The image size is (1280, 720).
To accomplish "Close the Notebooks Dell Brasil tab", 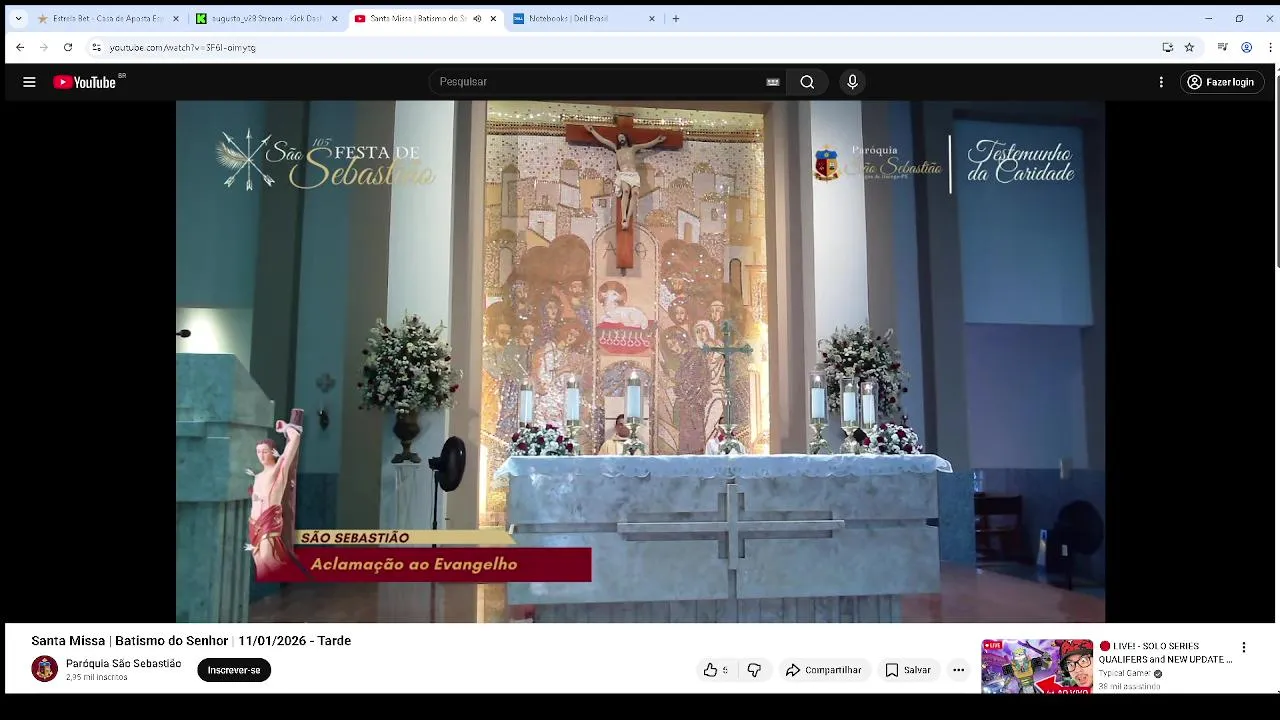I will [x=652, y=18].
